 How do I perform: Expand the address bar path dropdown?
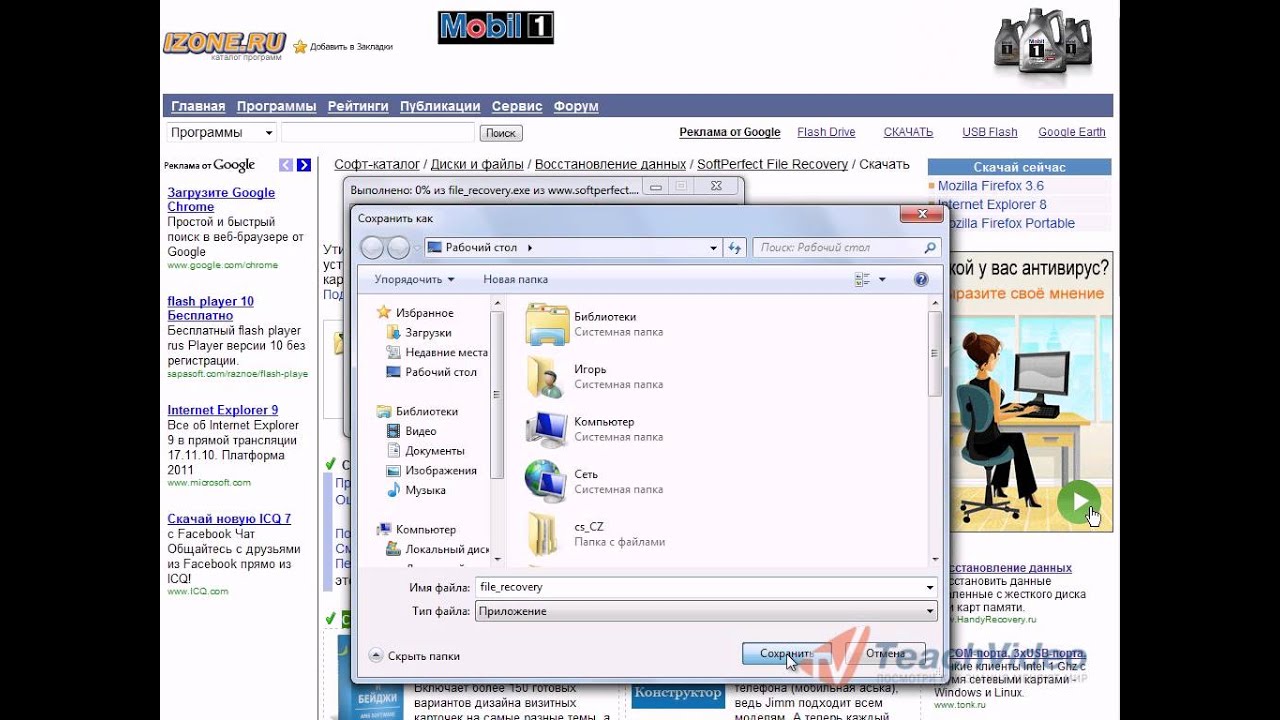click(713, 248)
